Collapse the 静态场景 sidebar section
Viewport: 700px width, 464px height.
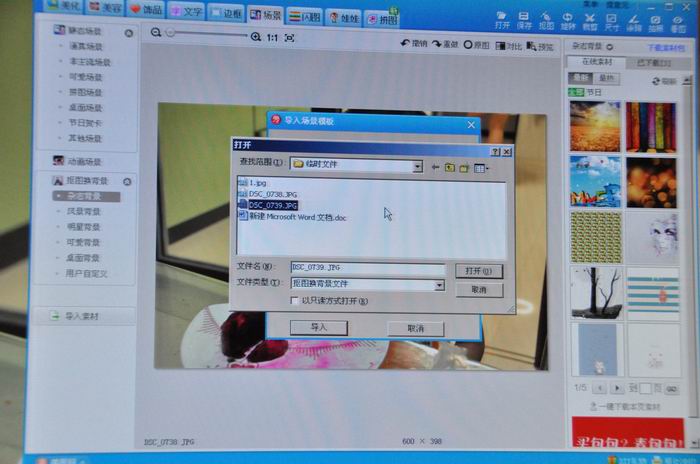128,33
